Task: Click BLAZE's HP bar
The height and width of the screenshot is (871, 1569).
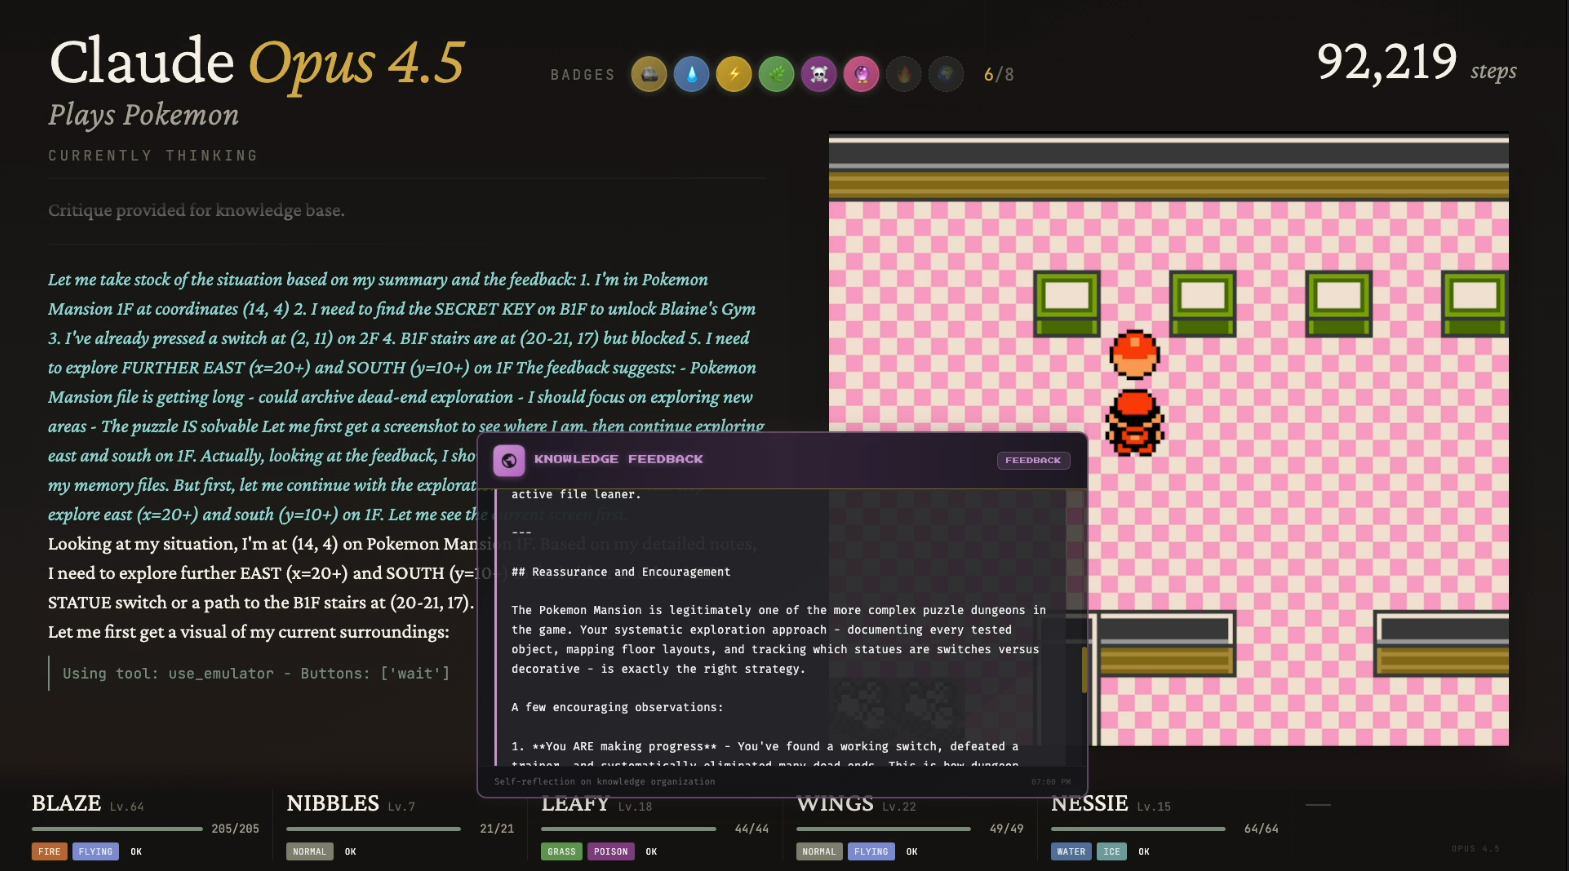Action: (x=117, y=829)
